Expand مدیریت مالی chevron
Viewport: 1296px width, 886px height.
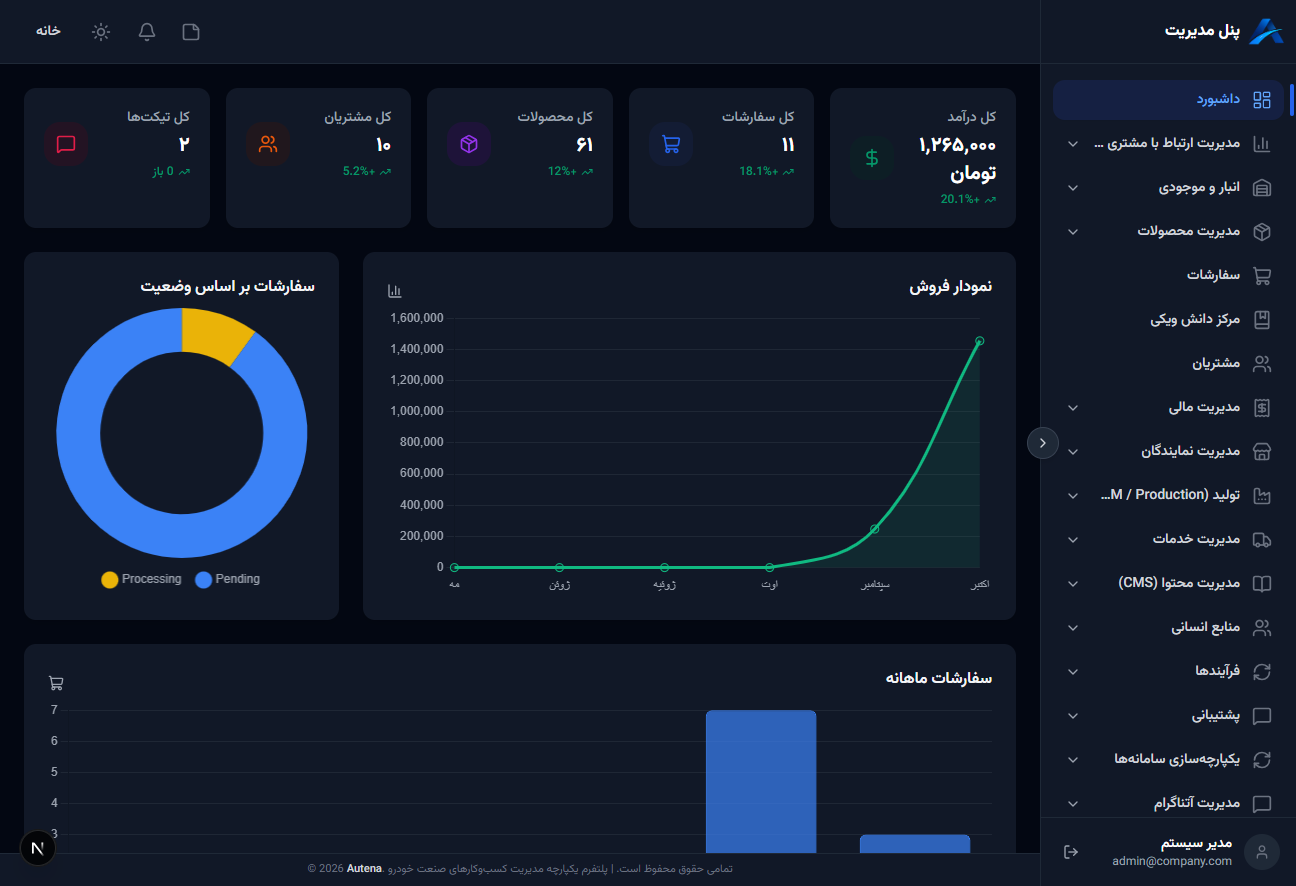click(x=1073, y=408)
